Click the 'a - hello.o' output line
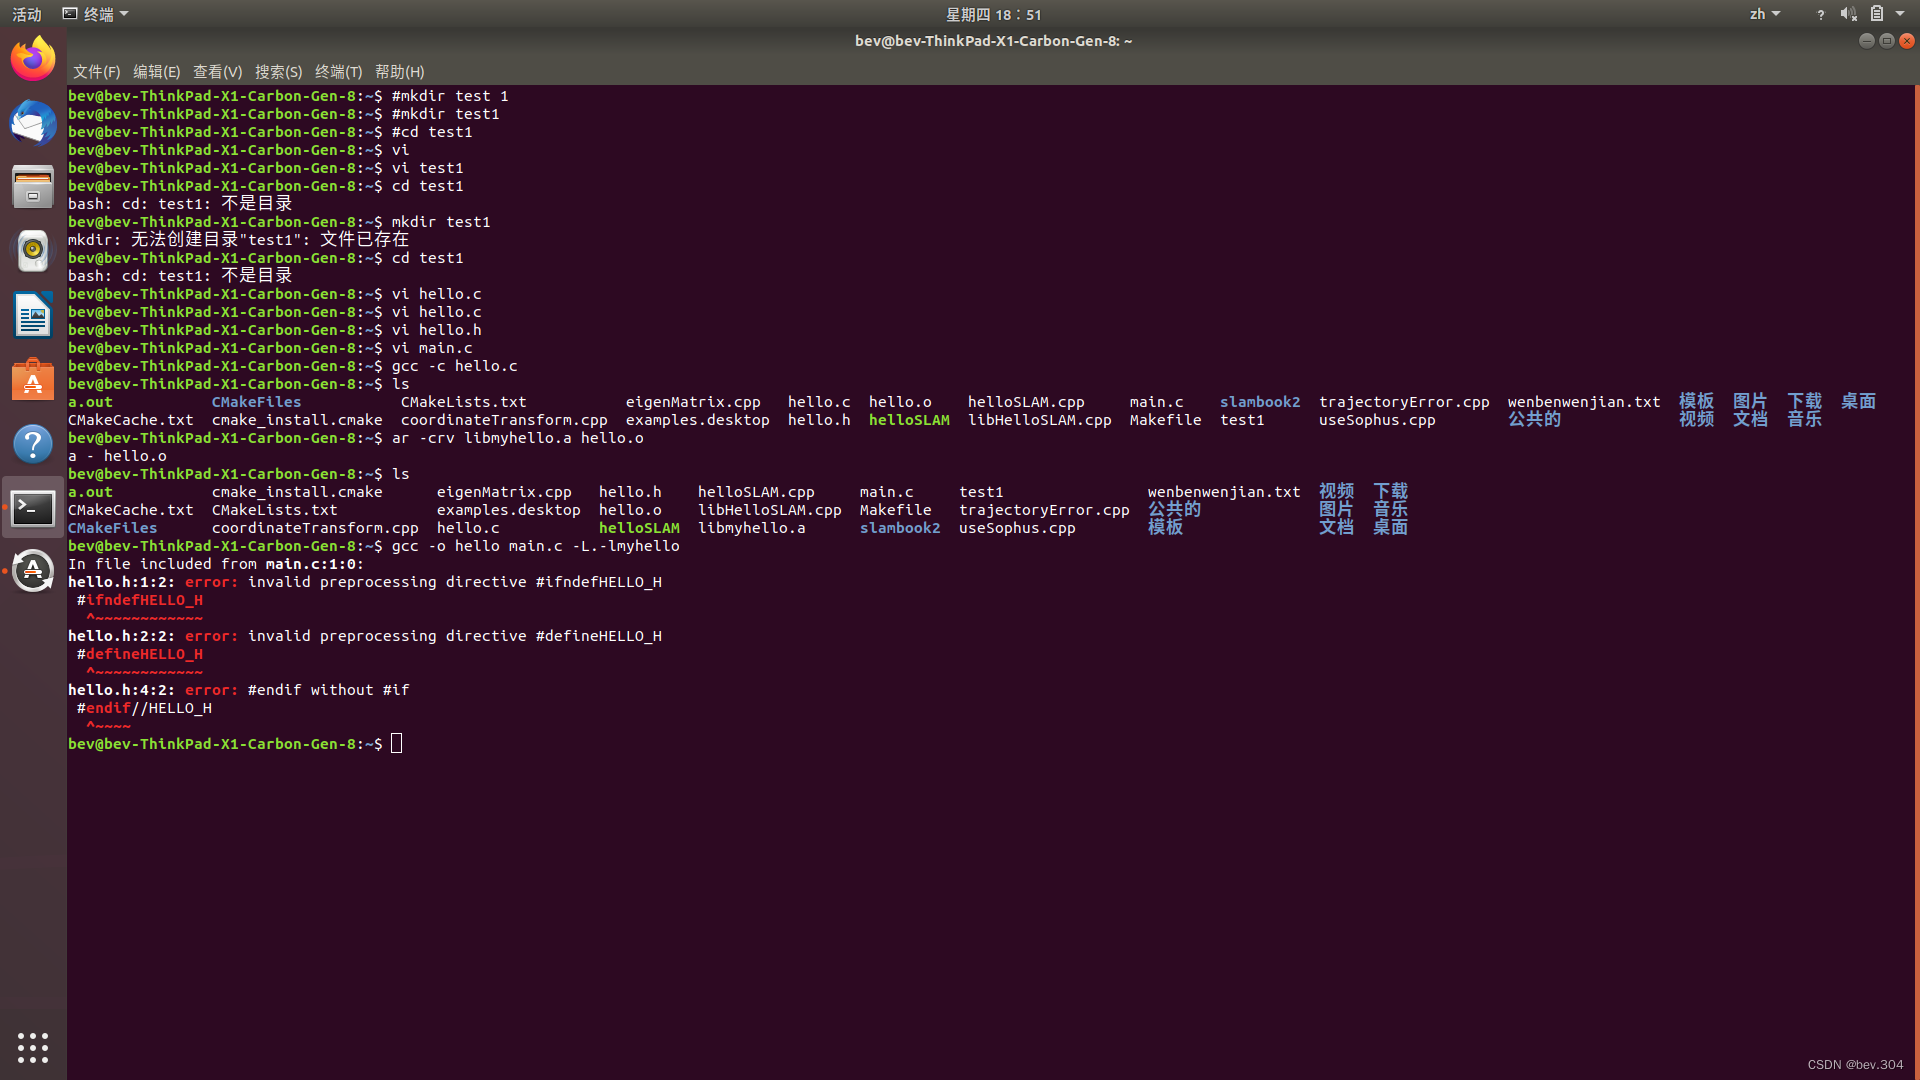 pos(117,456)
